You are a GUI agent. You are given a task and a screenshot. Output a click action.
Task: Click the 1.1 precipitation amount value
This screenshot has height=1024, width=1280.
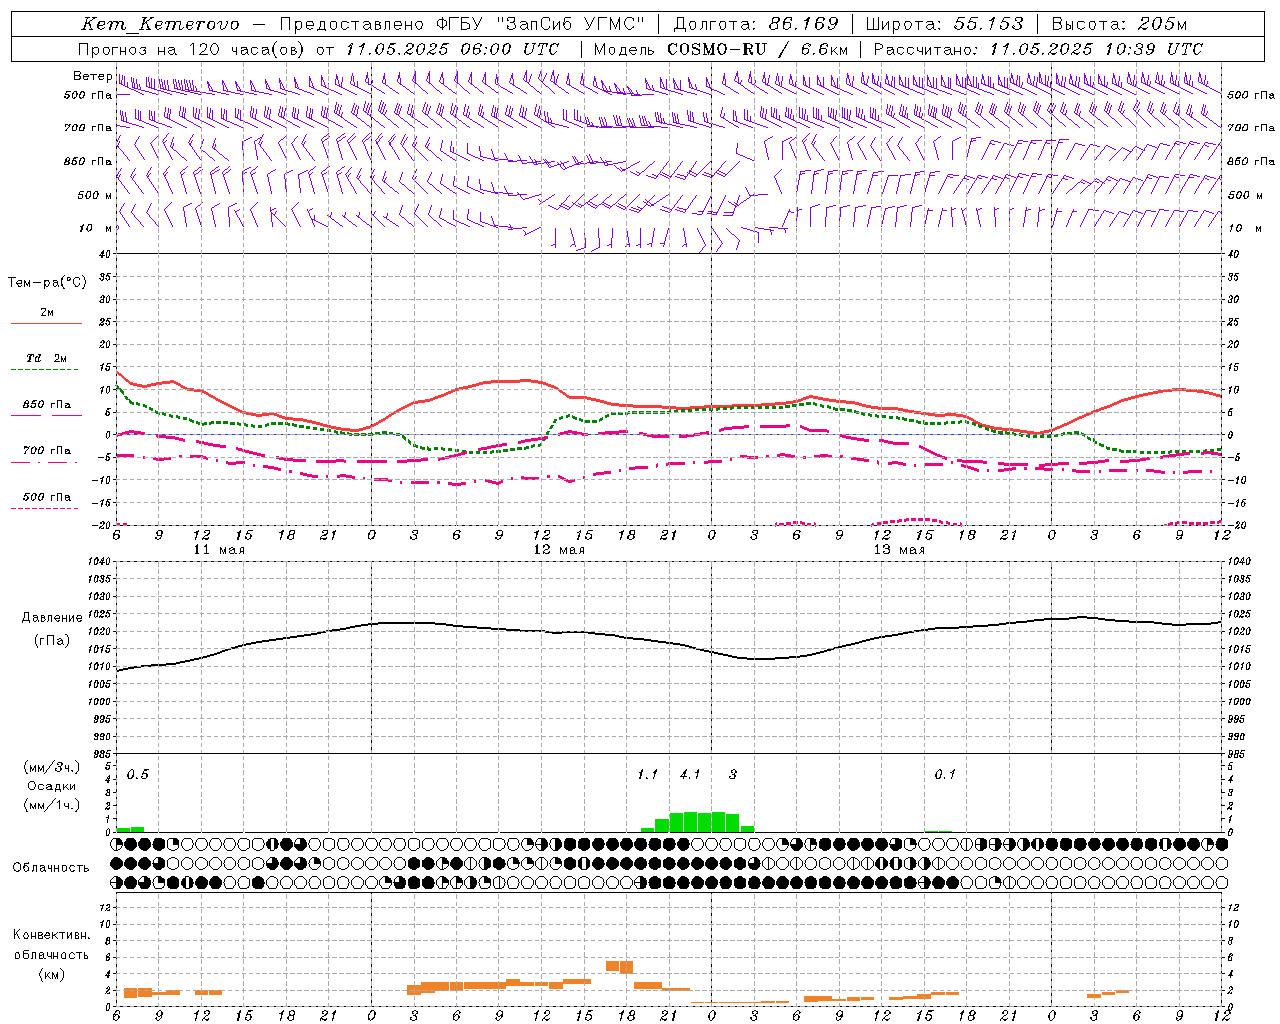coord(647,775)
